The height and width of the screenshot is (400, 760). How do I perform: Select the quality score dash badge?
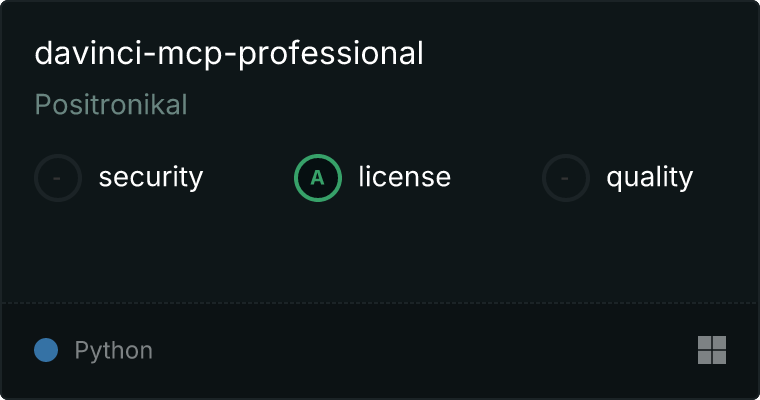pyautogui.click(x=566, y=178)
